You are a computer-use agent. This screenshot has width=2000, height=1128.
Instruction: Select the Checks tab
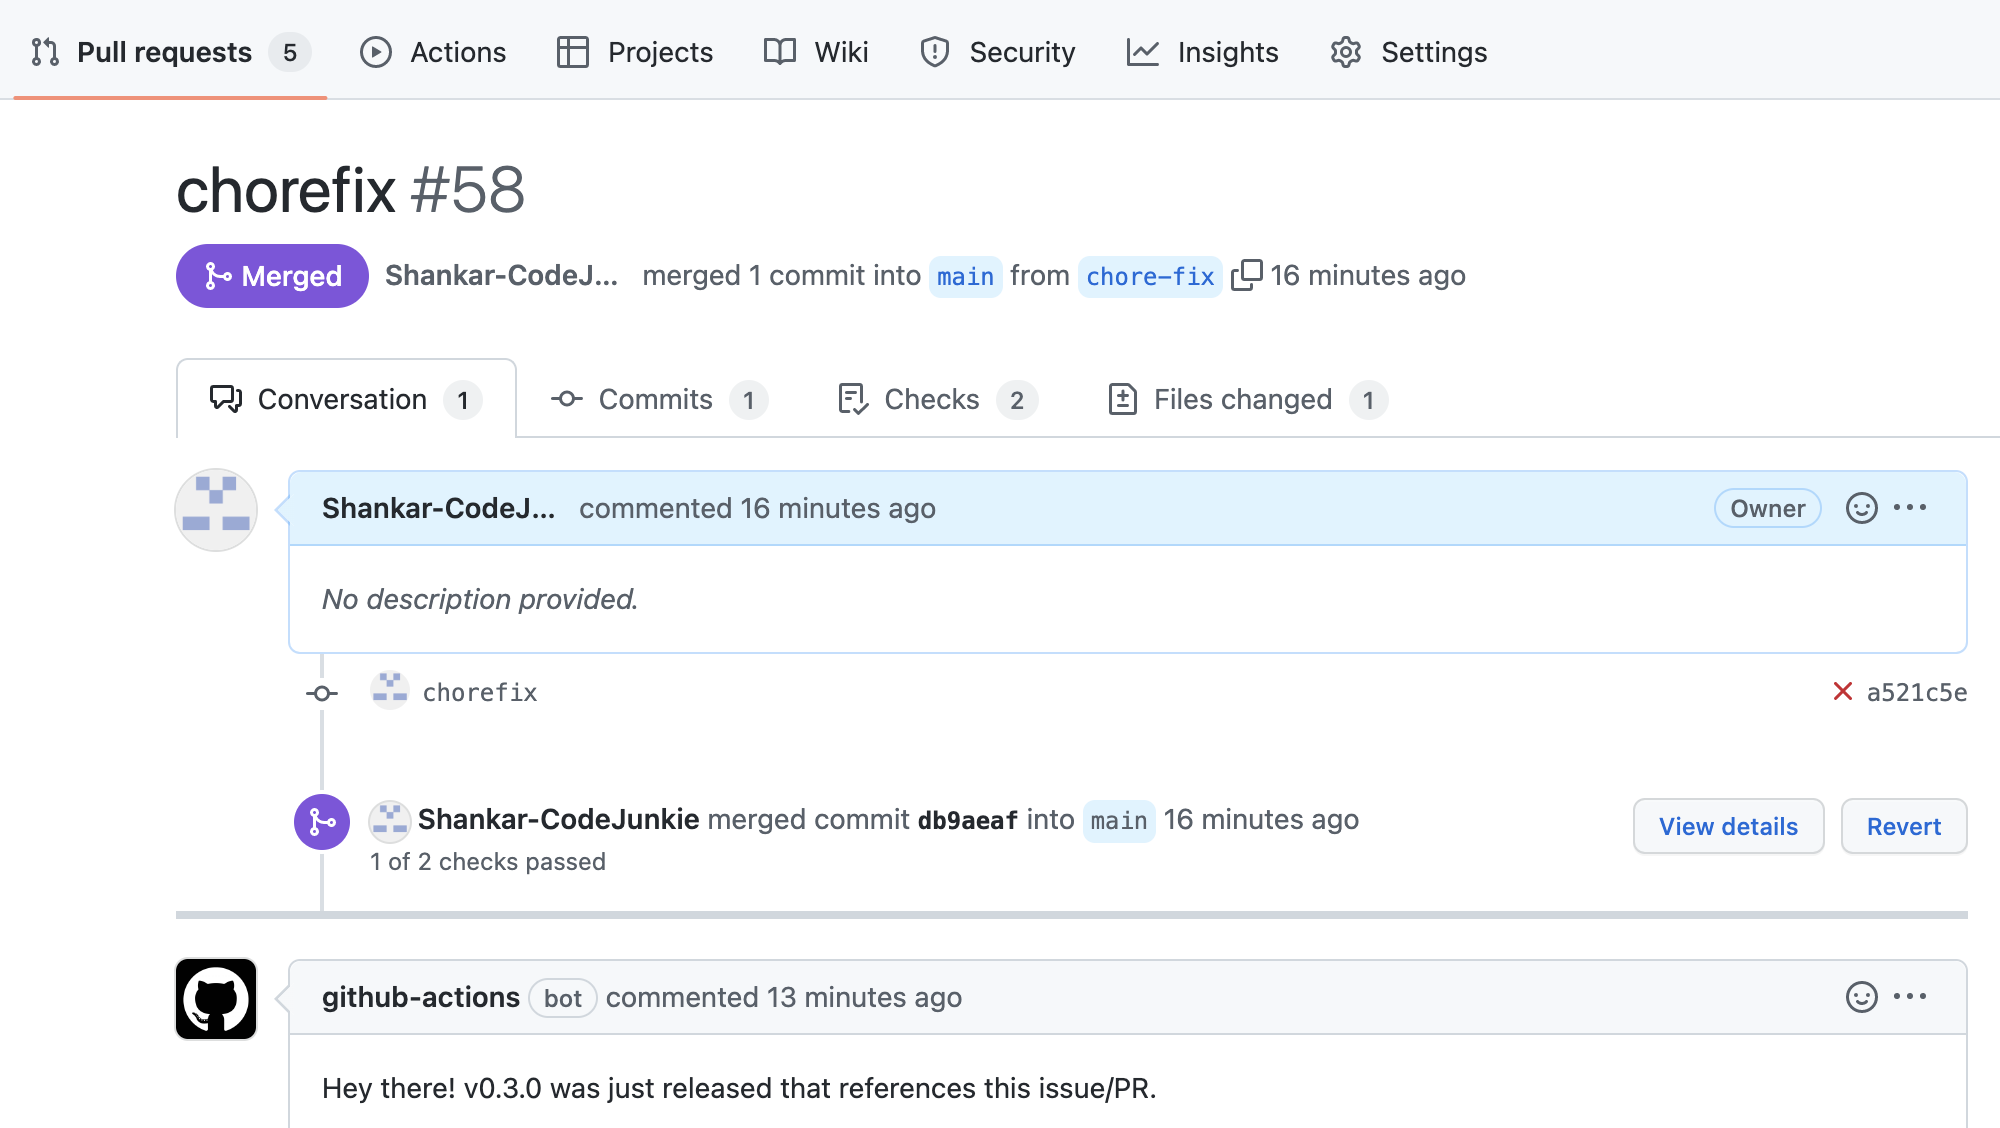click(x=930, y=399)
